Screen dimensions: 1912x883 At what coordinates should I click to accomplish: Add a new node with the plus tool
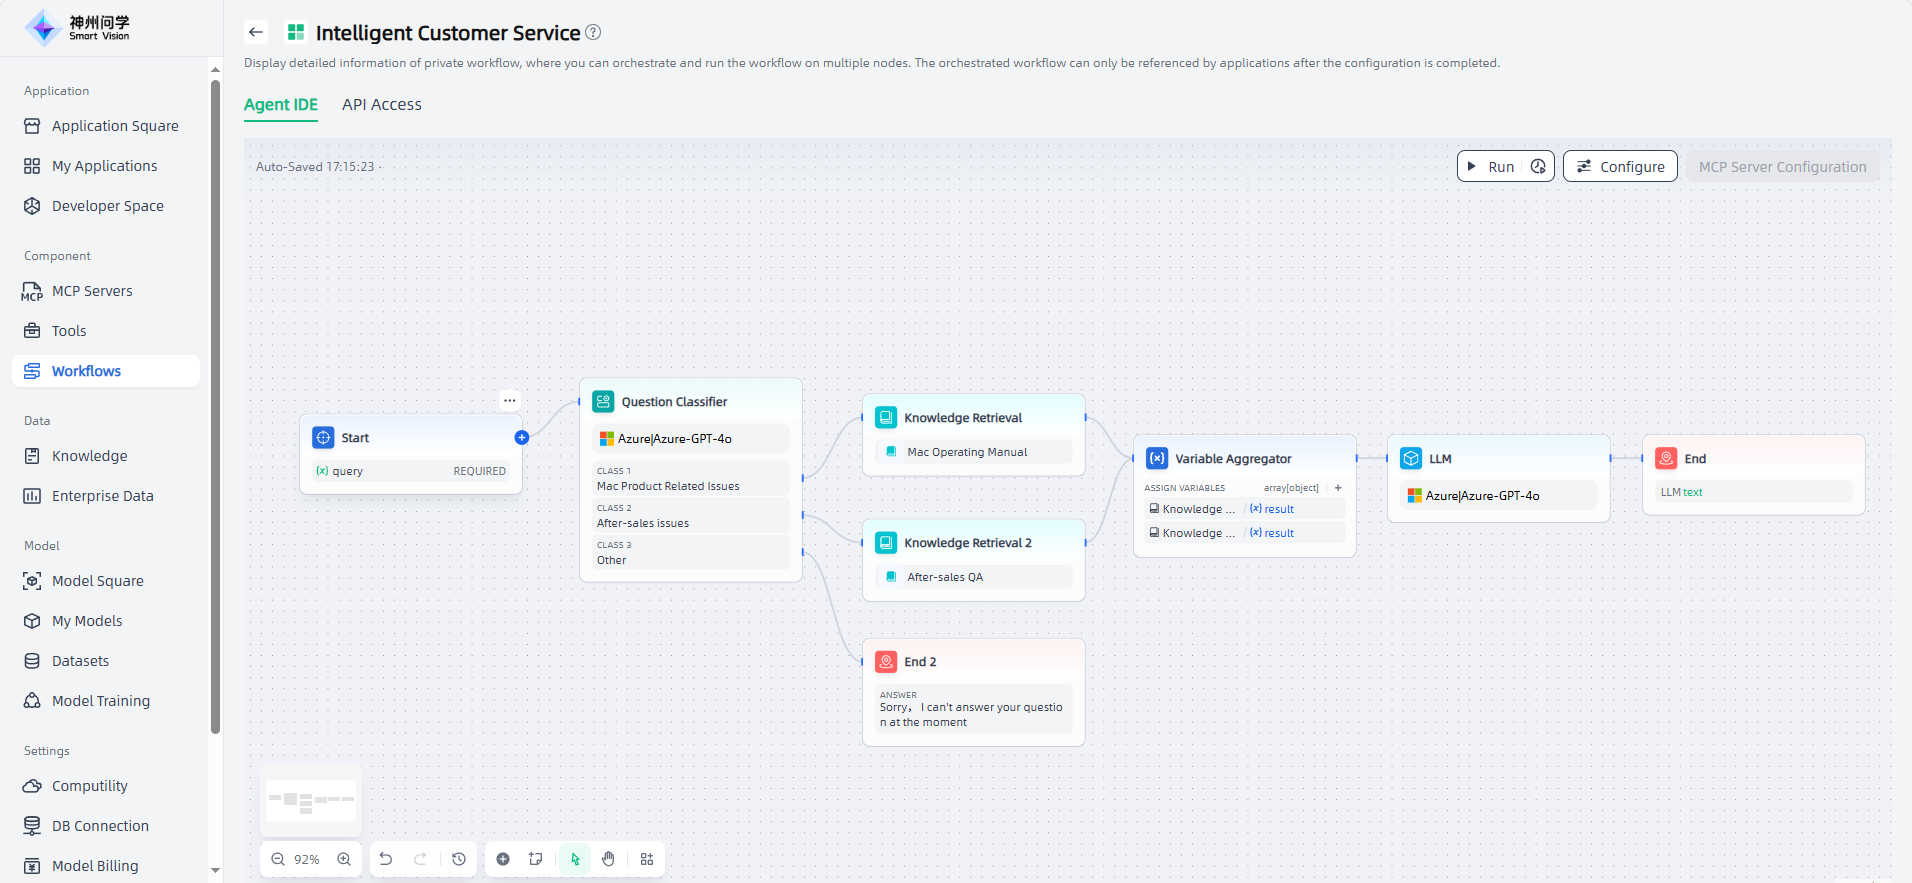pyautogui.click(x=503, y=859)
